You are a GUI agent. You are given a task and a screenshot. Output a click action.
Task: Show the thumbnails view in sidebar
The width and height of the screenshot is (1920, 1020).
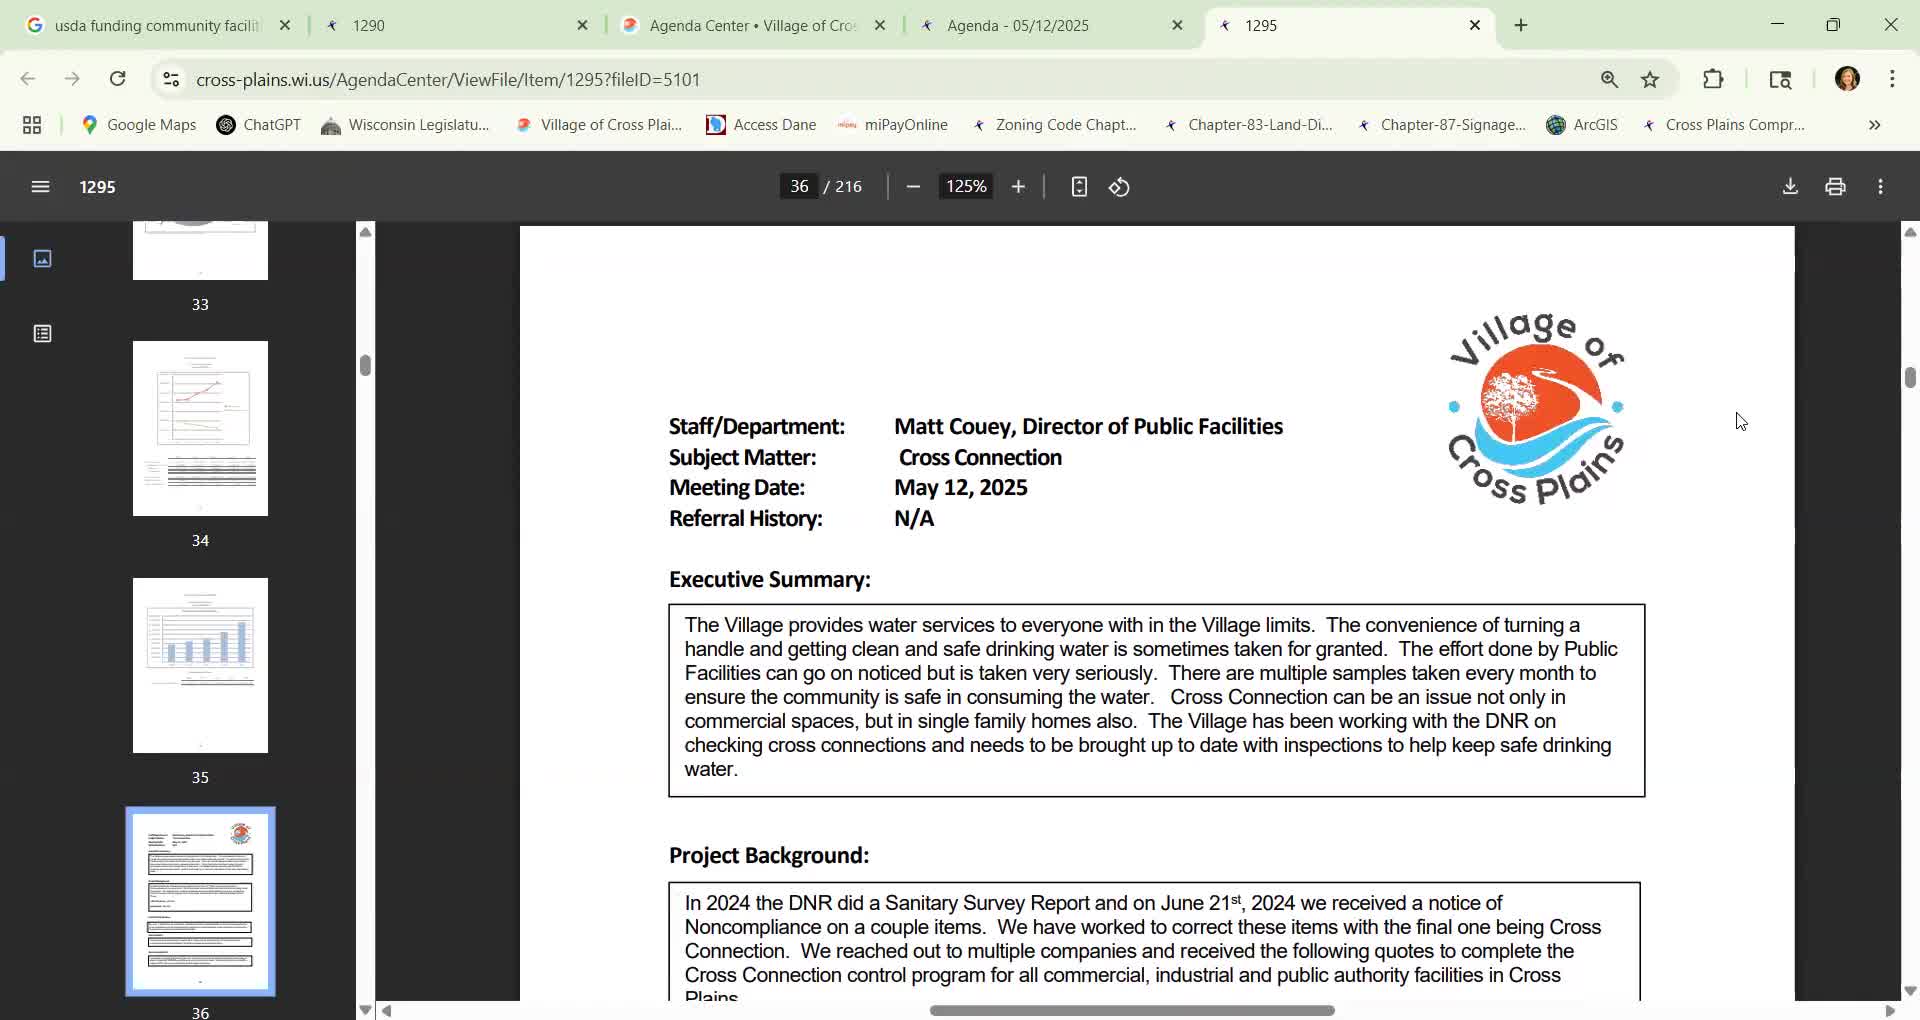pyautogui.click(x=42, y=259)
